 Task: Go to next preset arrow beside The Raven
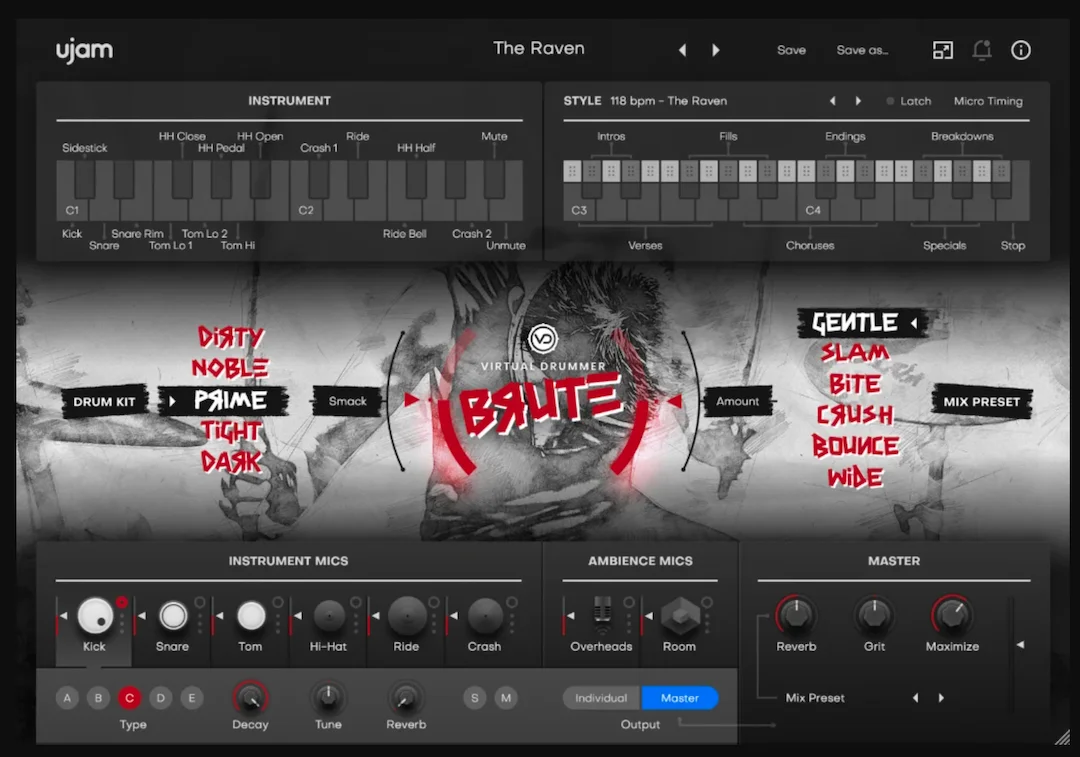[x=716, y=50]
